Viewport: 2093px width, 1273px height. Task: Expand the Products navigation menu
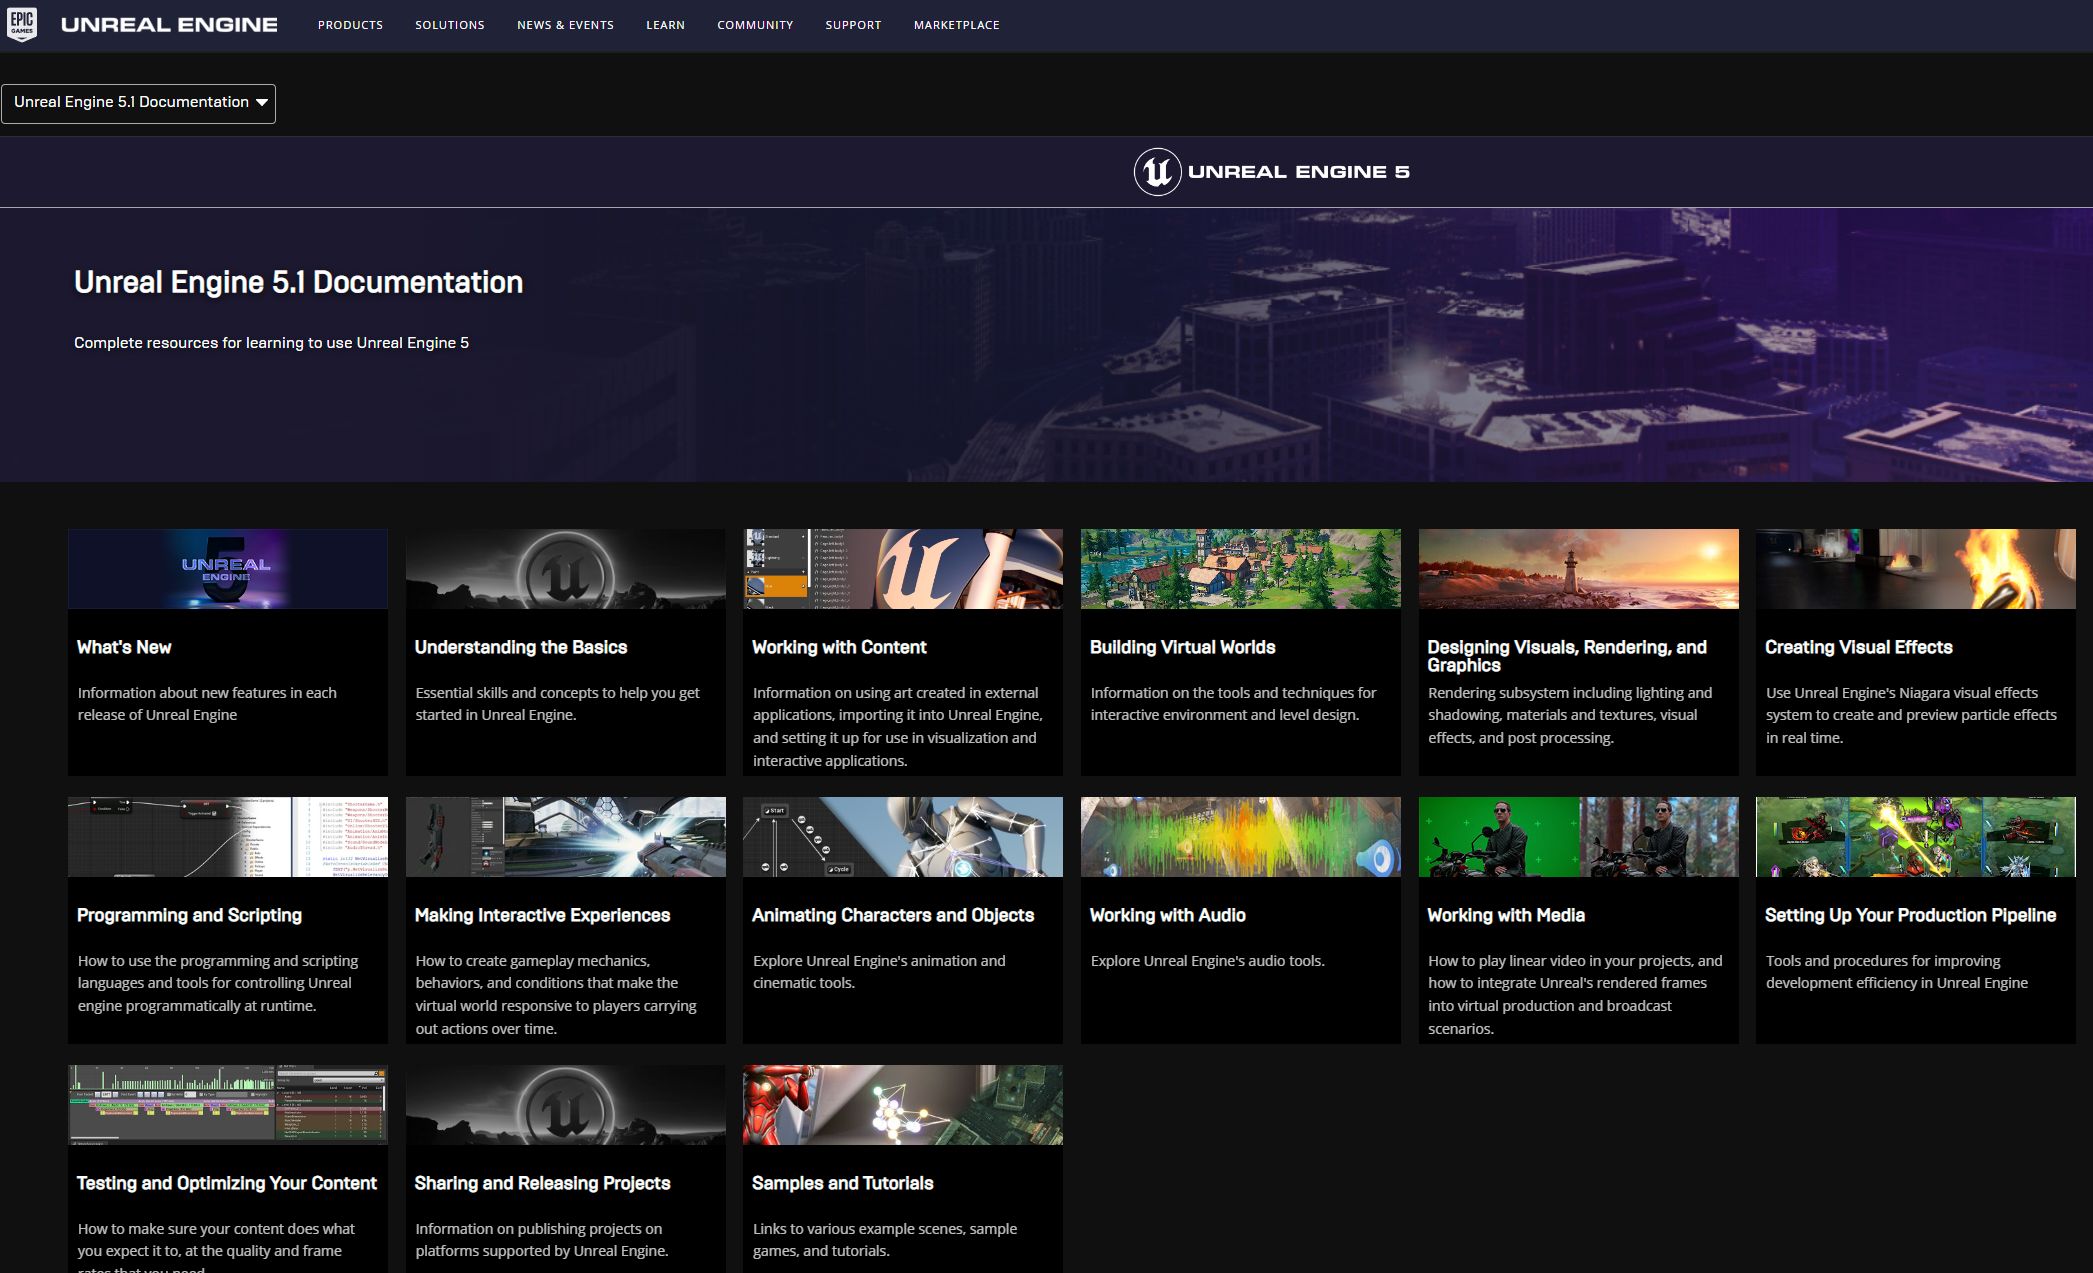click(350, 24)
